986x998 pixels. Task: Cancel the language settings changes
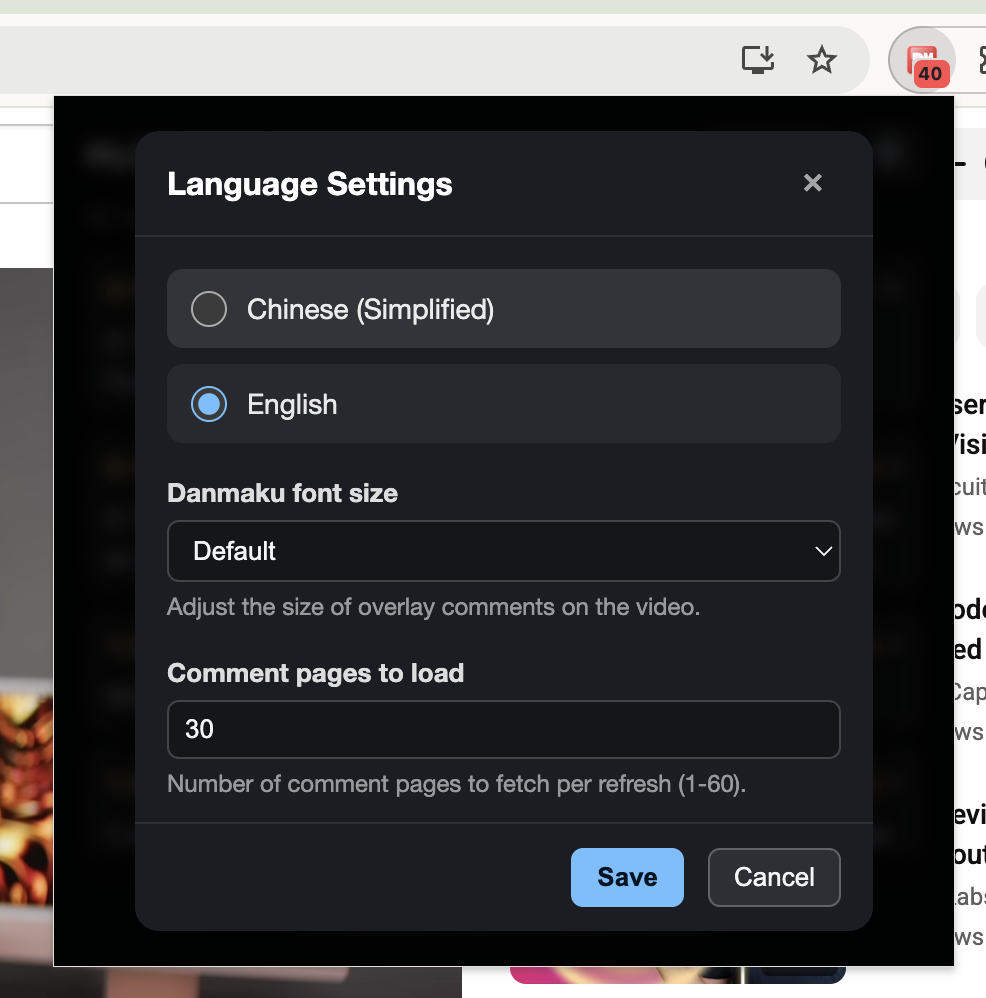774,877
